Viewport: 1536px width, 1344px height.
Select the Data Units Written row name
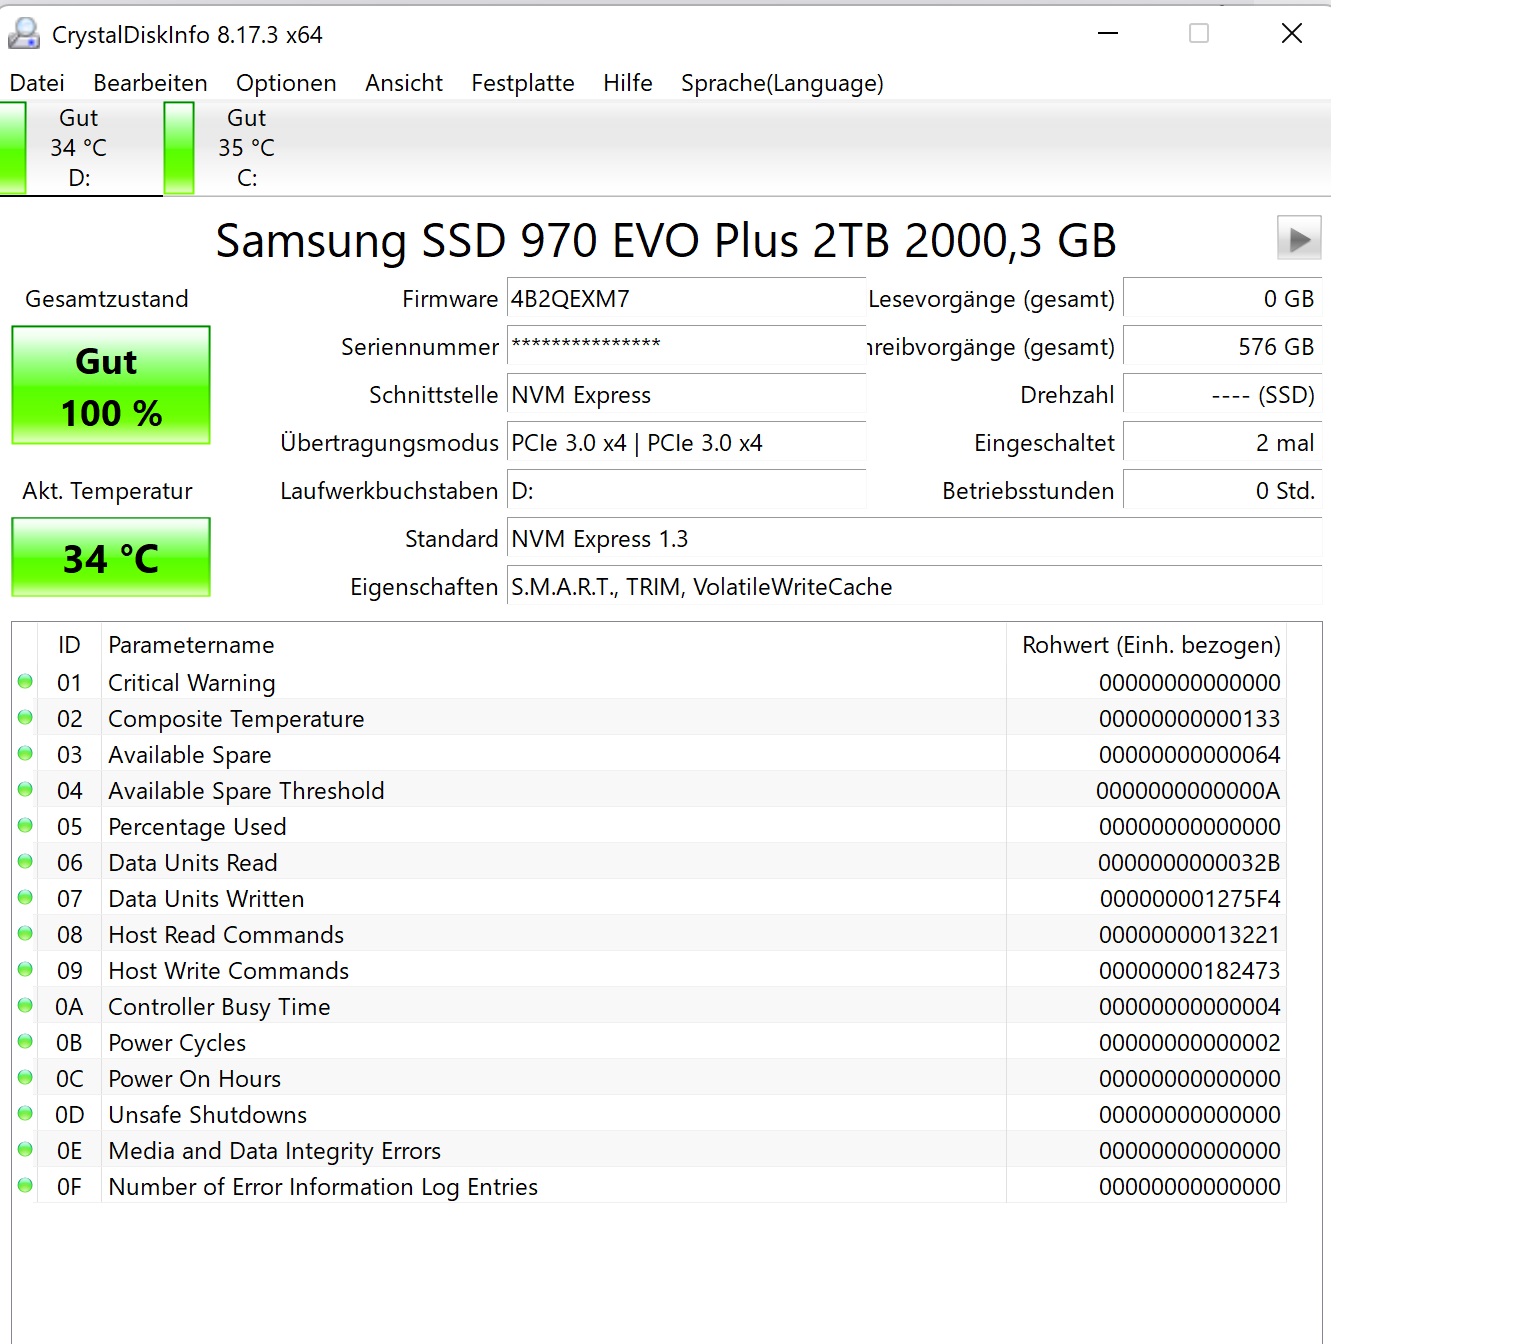coord(206,899)
